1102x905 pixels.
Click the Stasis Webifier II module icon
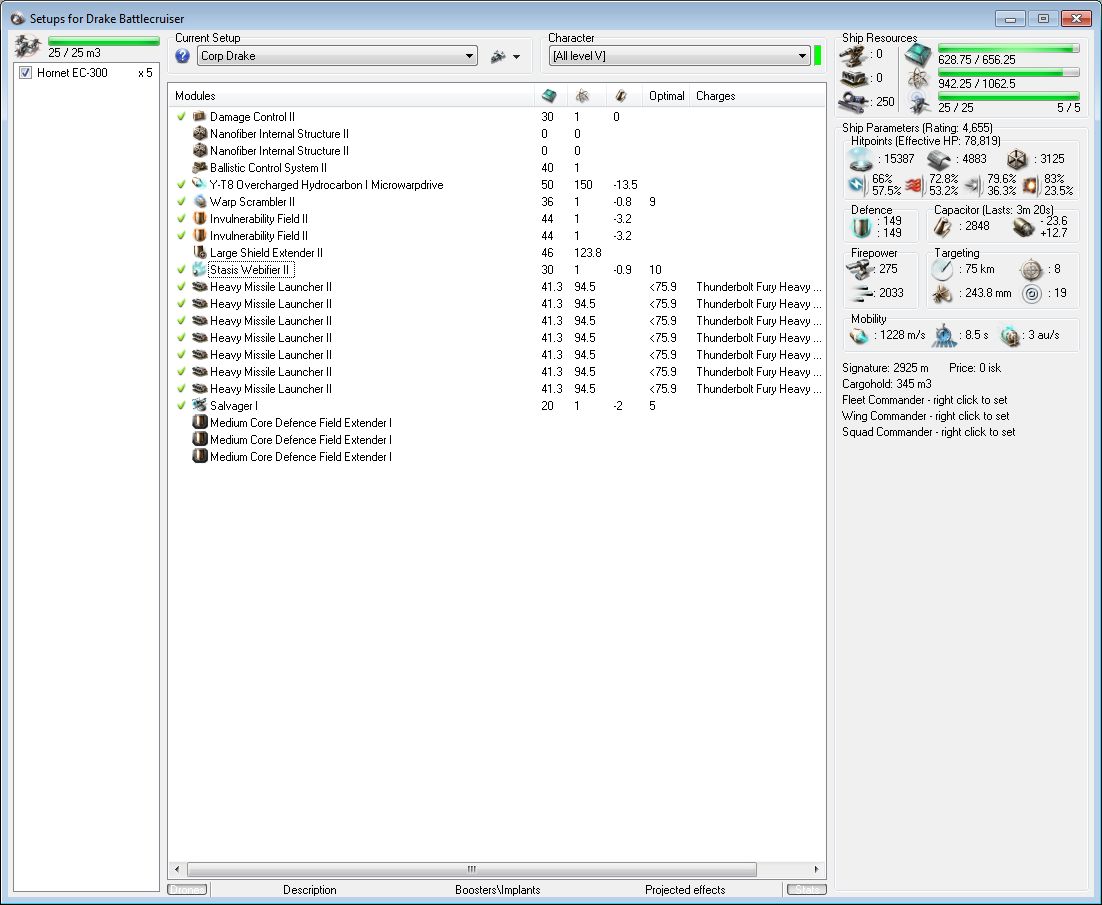pyautogui.click(x=199, y=270)
